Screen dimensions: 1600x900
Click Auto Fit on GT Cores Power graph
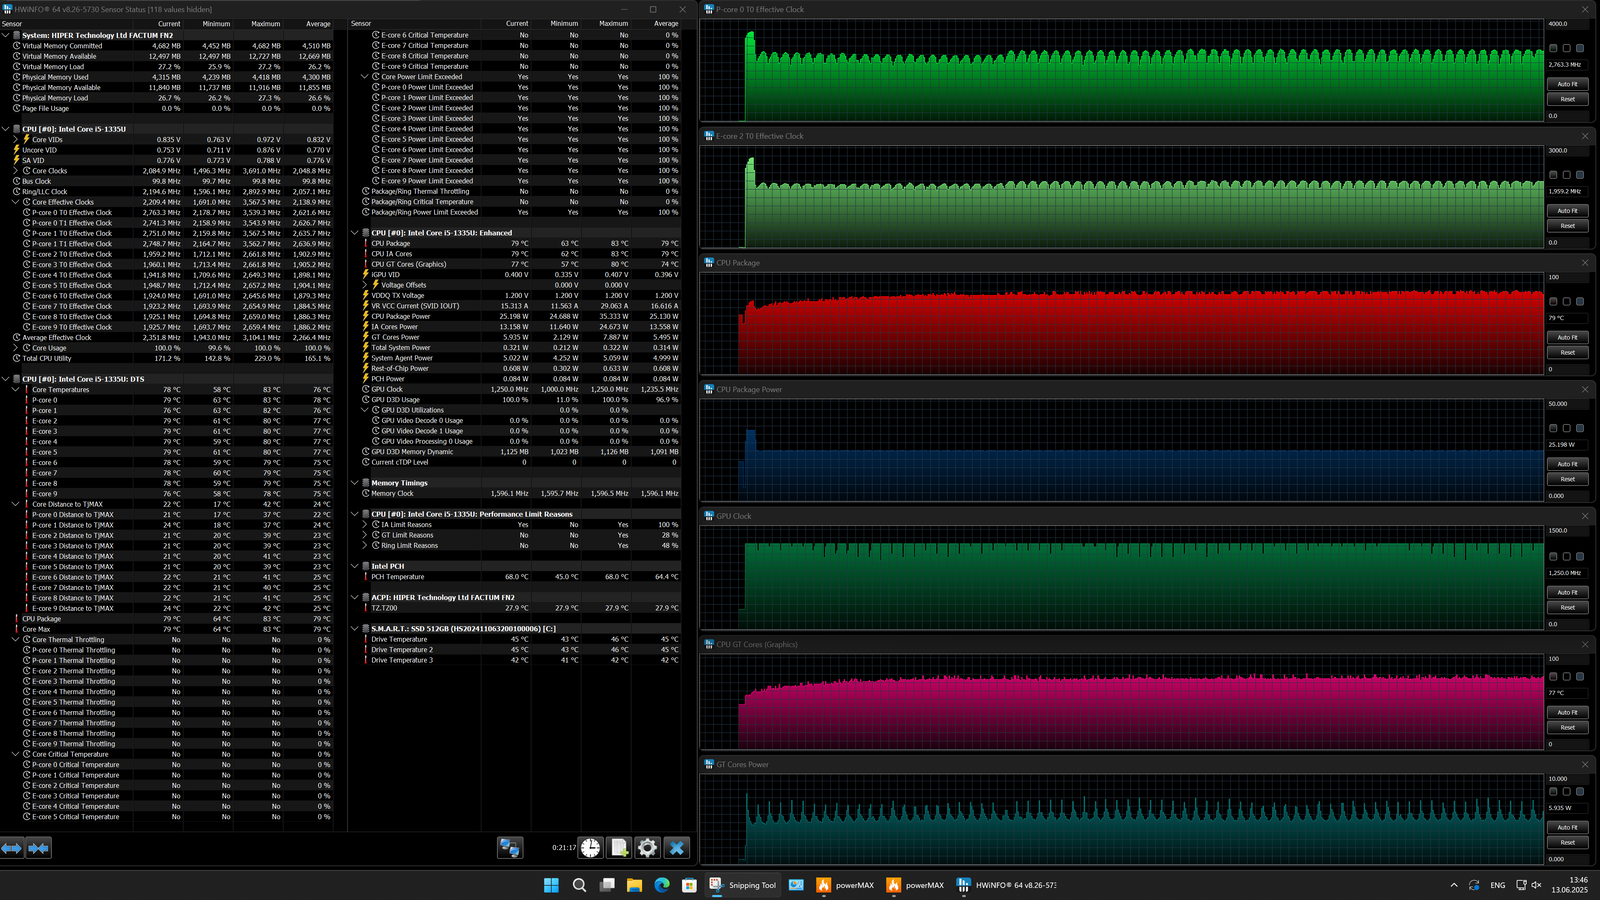tap(1567, 827)
